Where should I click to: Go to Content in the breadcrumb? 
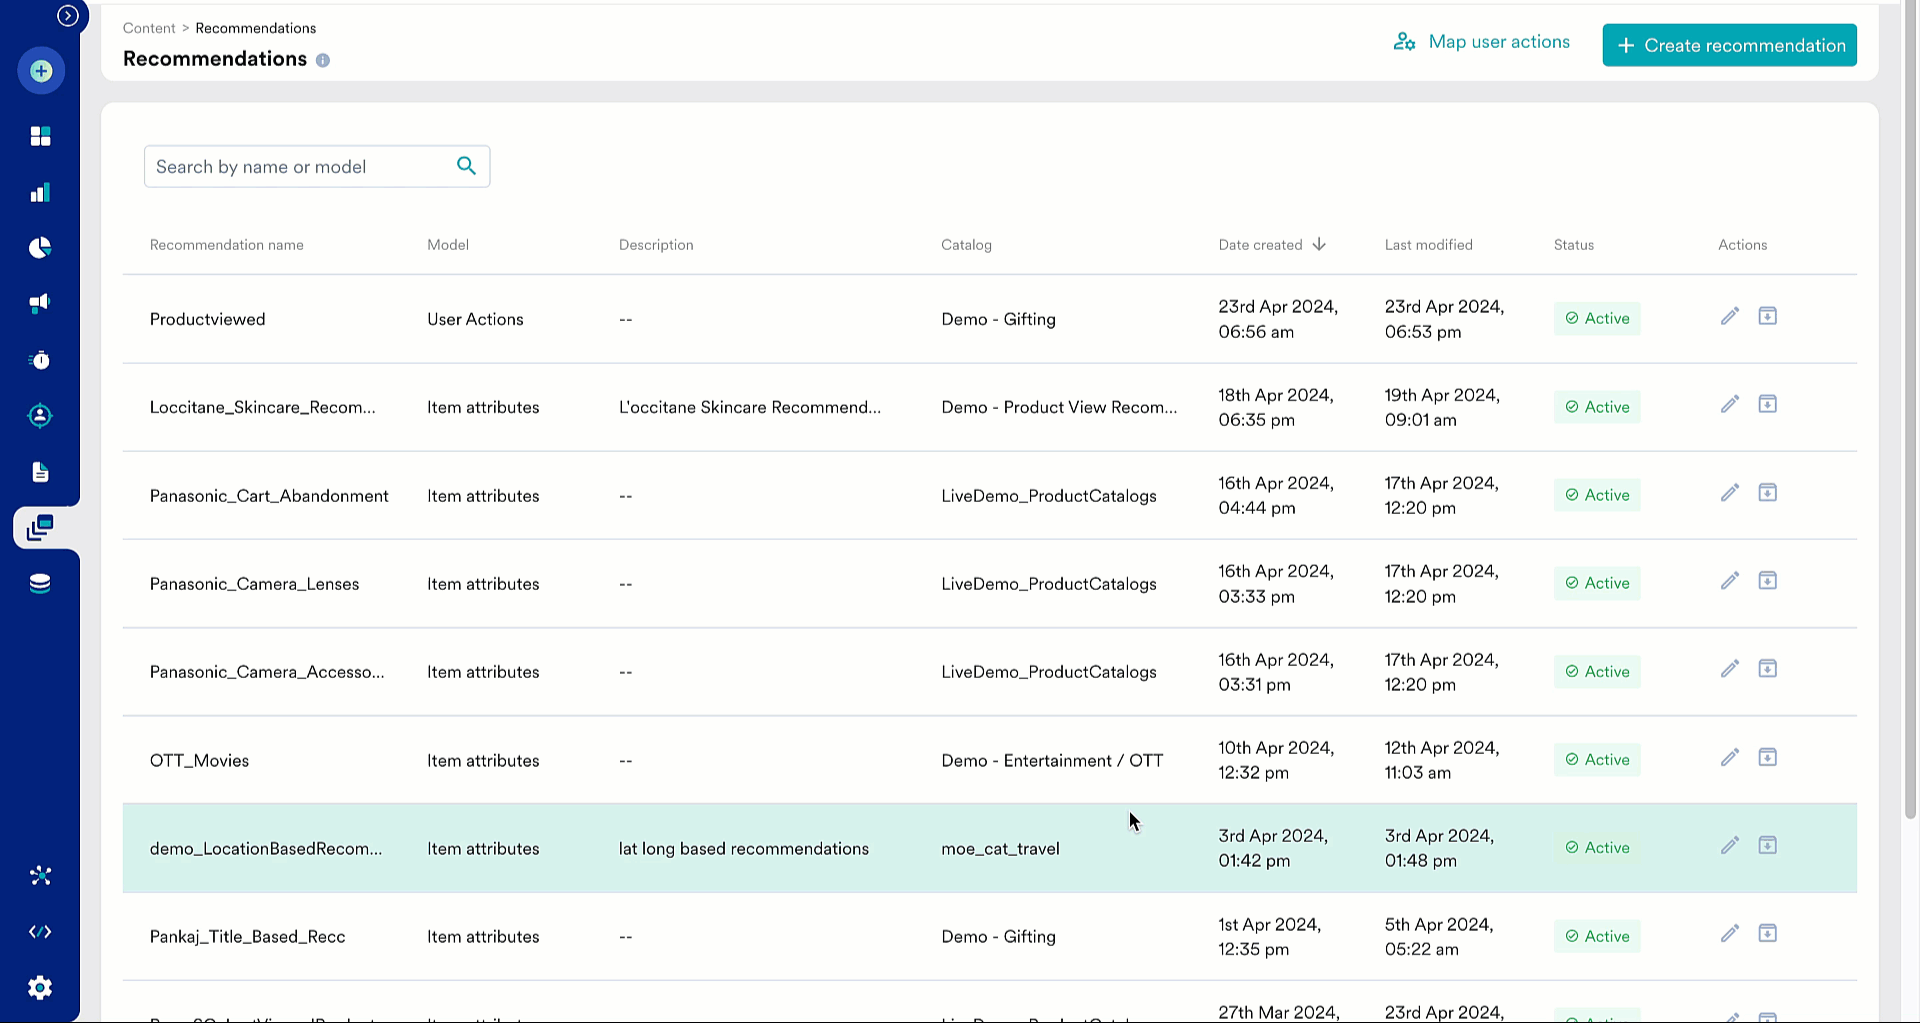tap(149, 28)
